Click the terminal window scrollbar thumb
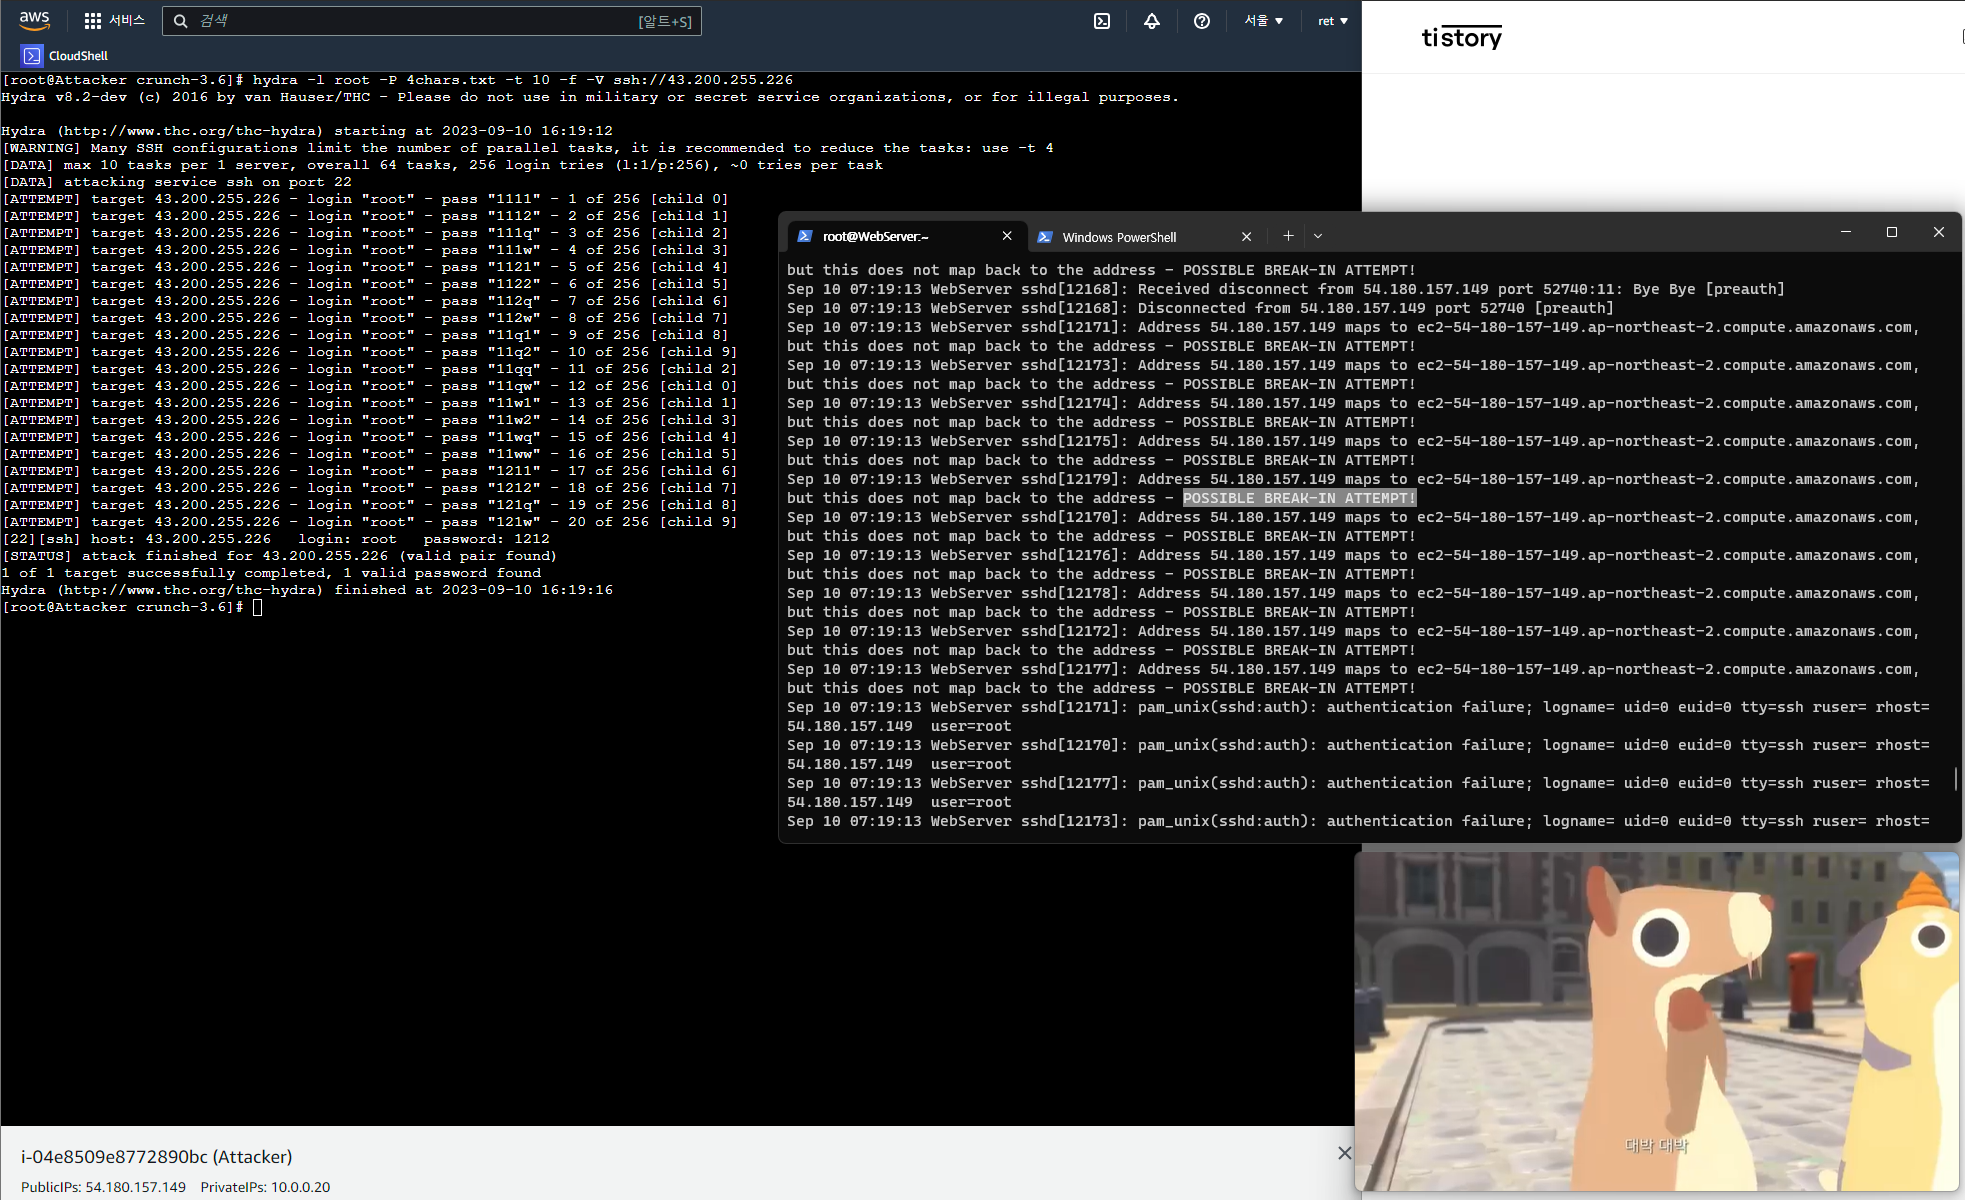Screen dimensions: 1965x1200 tap(1955, 779)
